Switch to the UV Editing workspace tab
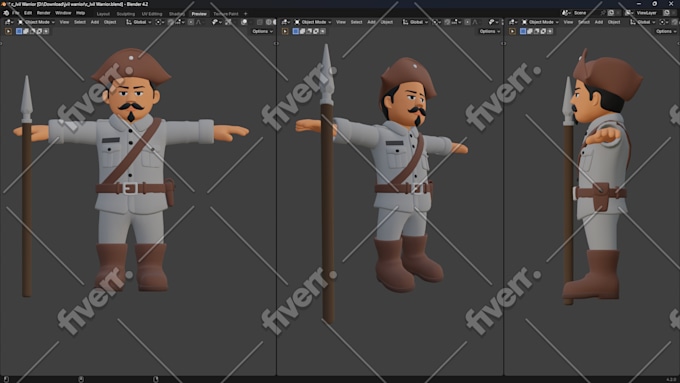 click(x=152, y=14)
